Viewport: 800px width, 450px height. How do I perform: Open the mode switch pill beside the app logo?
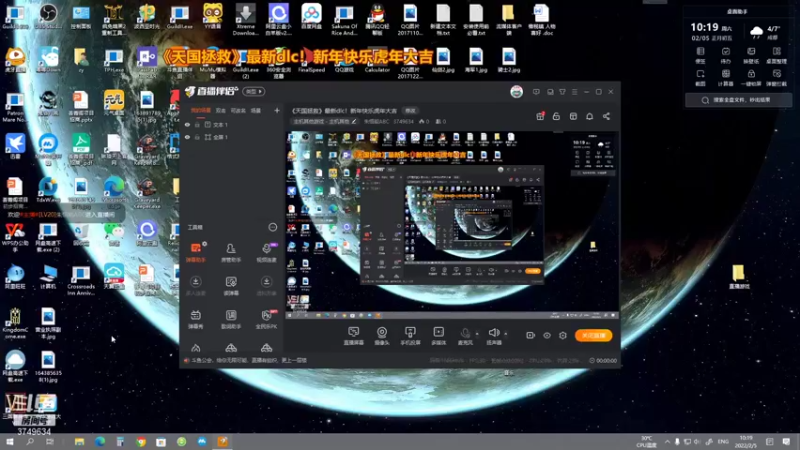click(x=254, y=92)
